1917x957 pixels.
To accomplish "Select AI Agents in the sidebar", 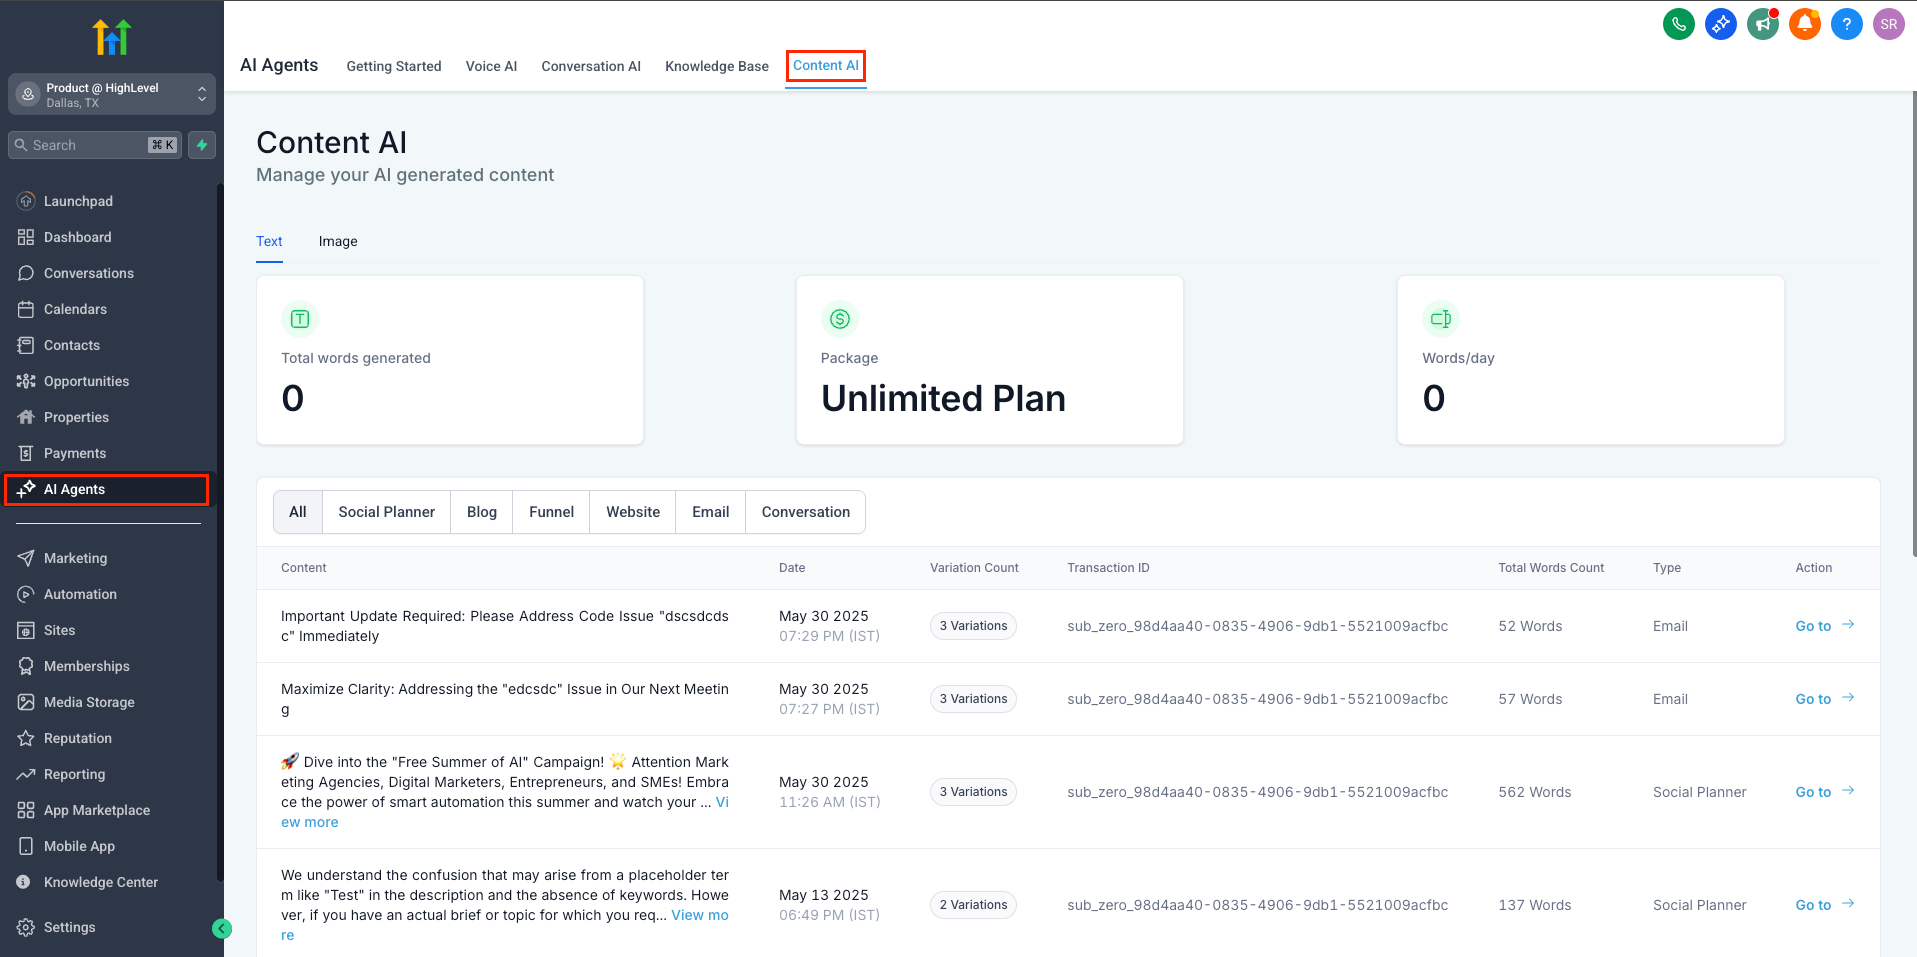I will pos(107,489).
